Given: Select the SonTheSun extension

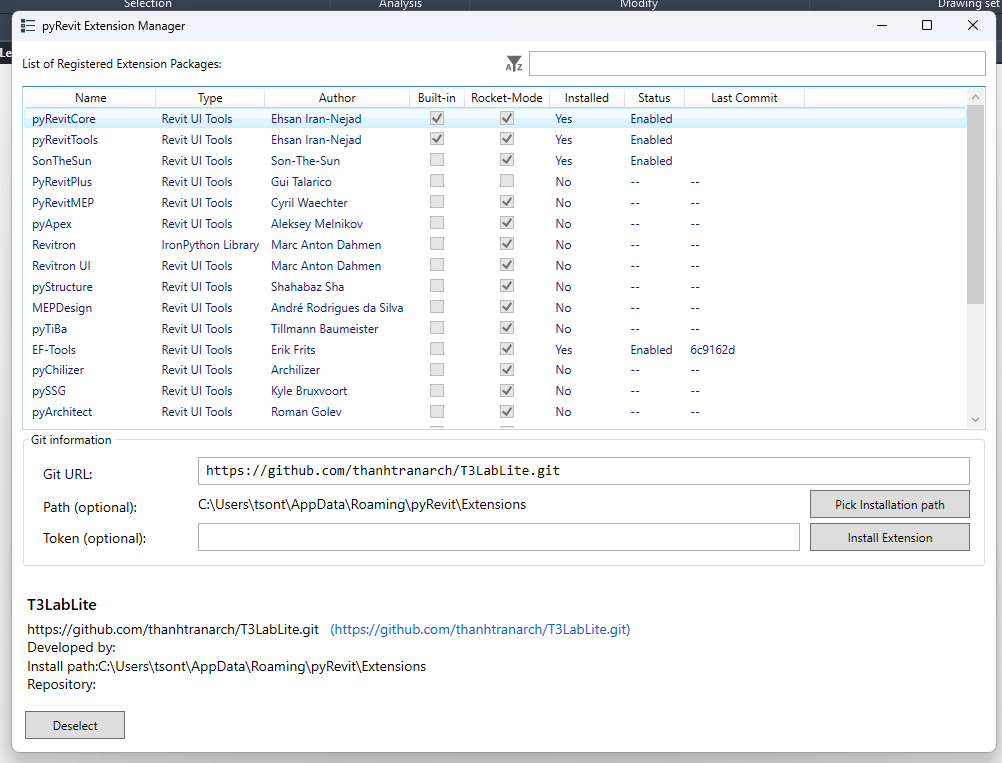Looking at the screenshot, I should [x=495, y=160].
